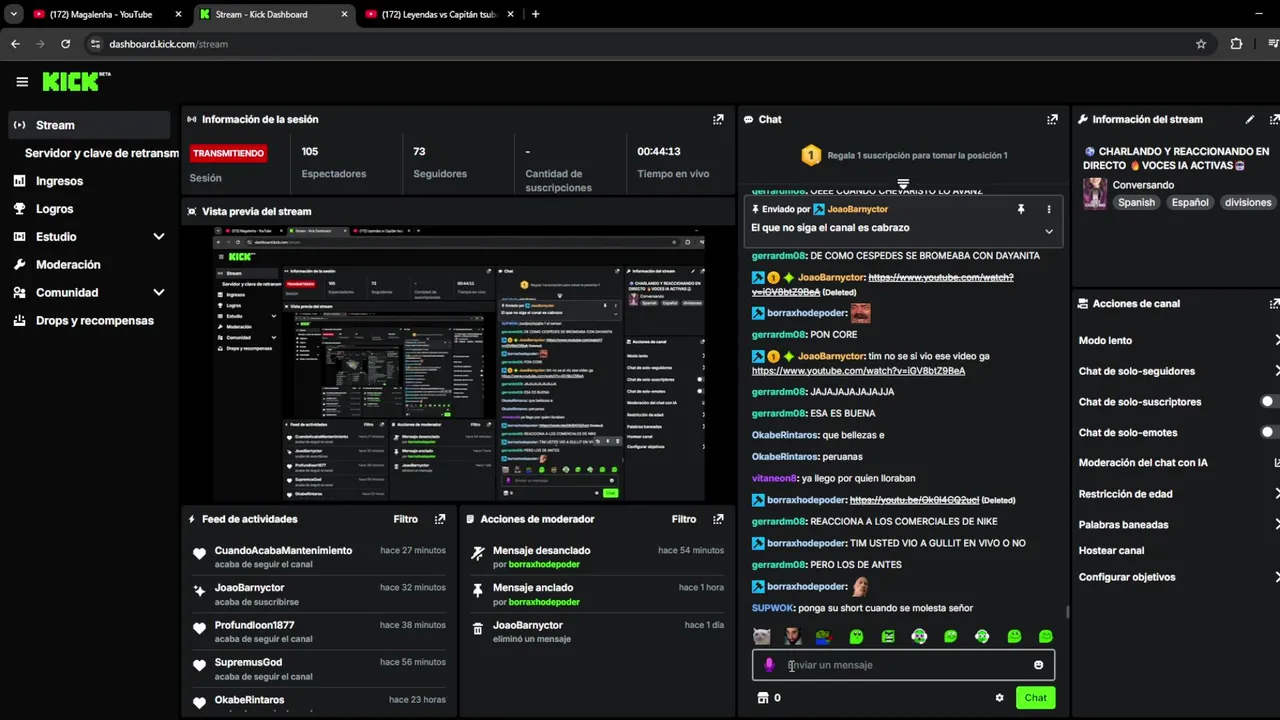Expand the Comunidad sidebar section

click(158, 293)
